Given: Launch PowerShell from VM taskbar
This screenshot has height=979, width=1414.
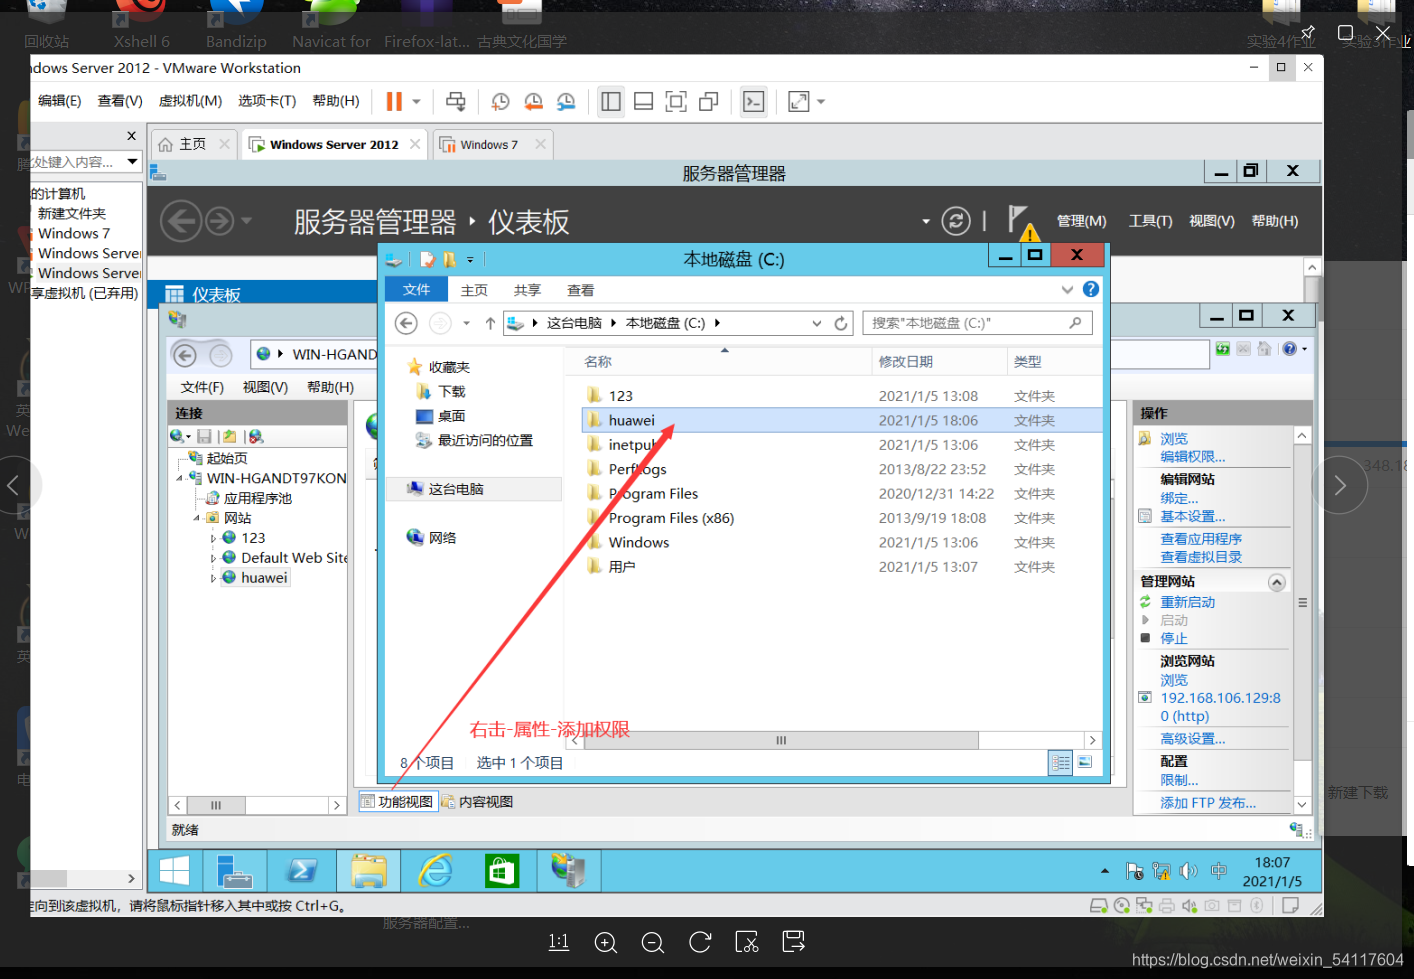Looking at the screenshot, I should click(302, 871).
